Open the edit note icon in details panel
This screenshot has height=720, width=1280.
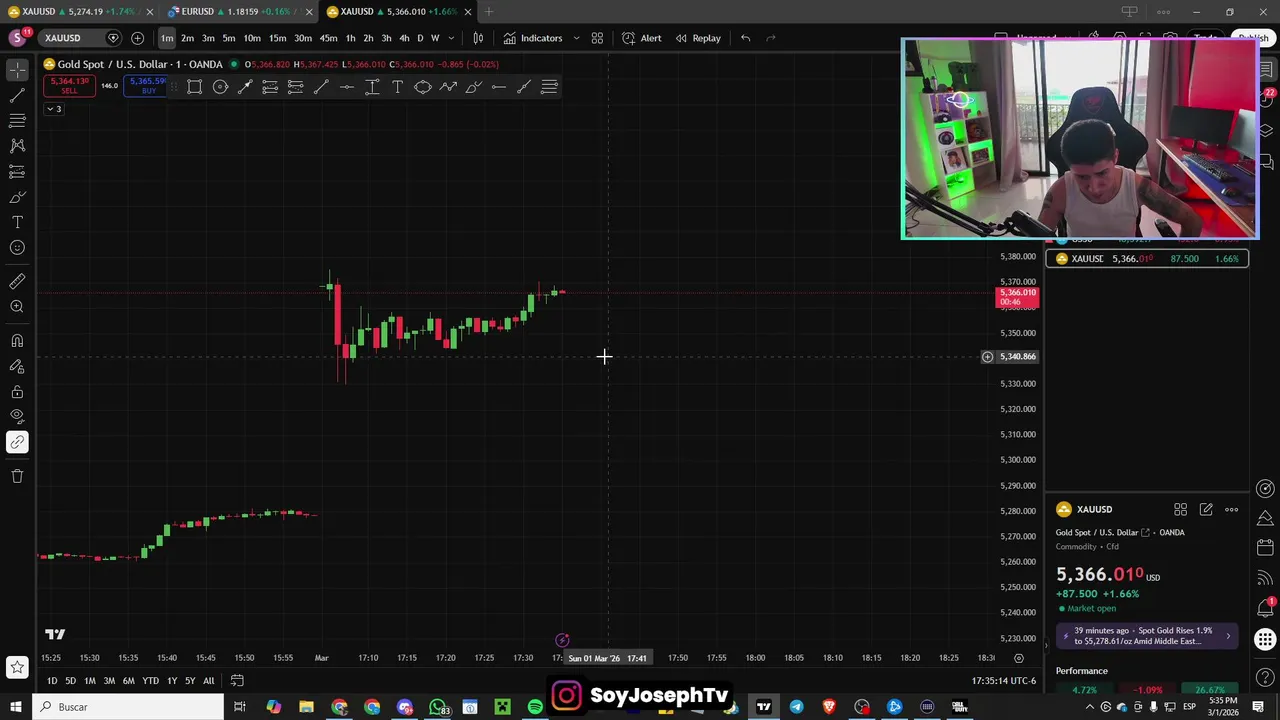pos(1206,510)
